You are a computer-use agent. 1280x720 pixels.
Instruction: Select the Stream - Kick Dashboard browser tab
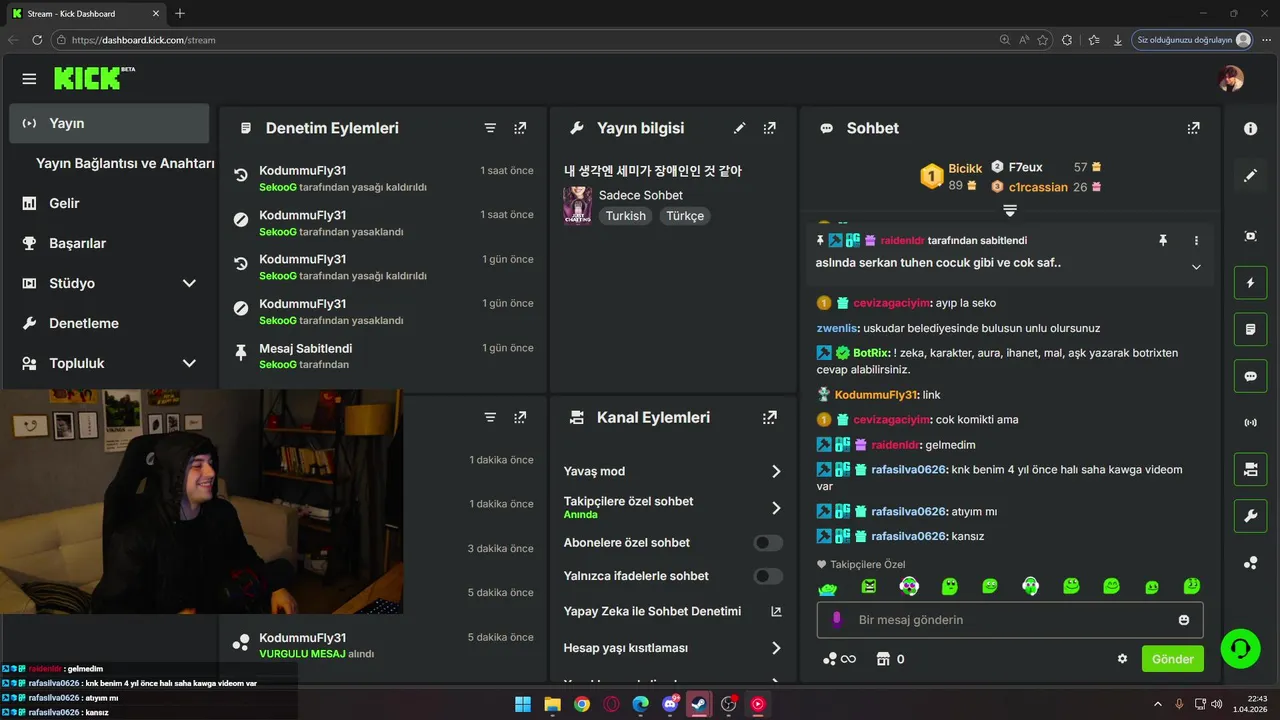point(84,14)
